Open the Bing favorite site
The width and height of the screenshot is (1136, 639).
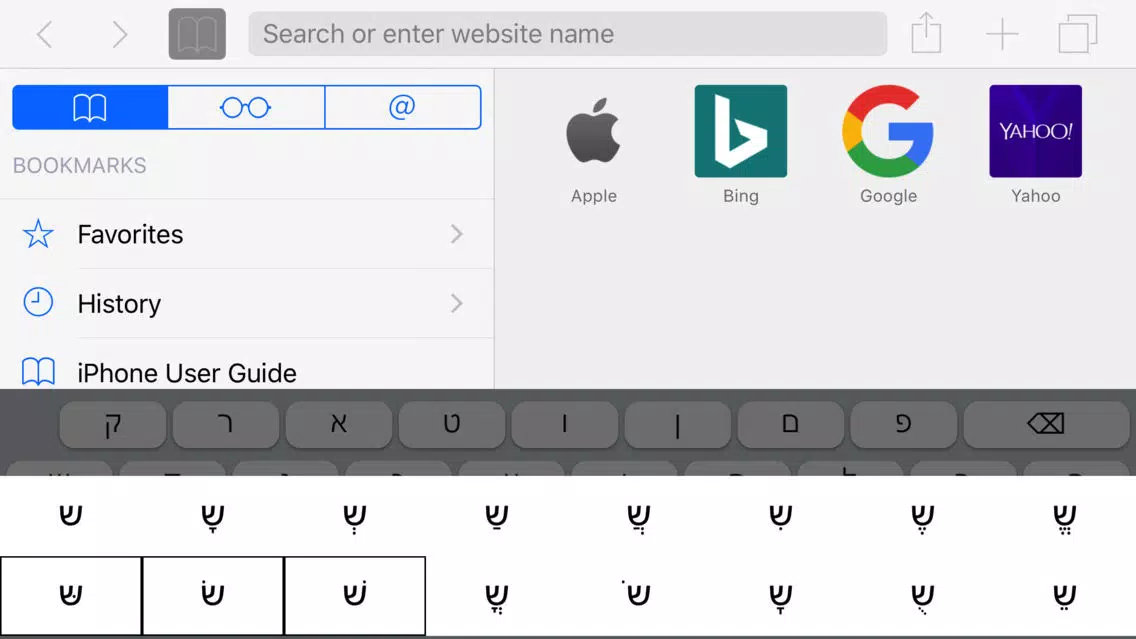pos(740,145)
